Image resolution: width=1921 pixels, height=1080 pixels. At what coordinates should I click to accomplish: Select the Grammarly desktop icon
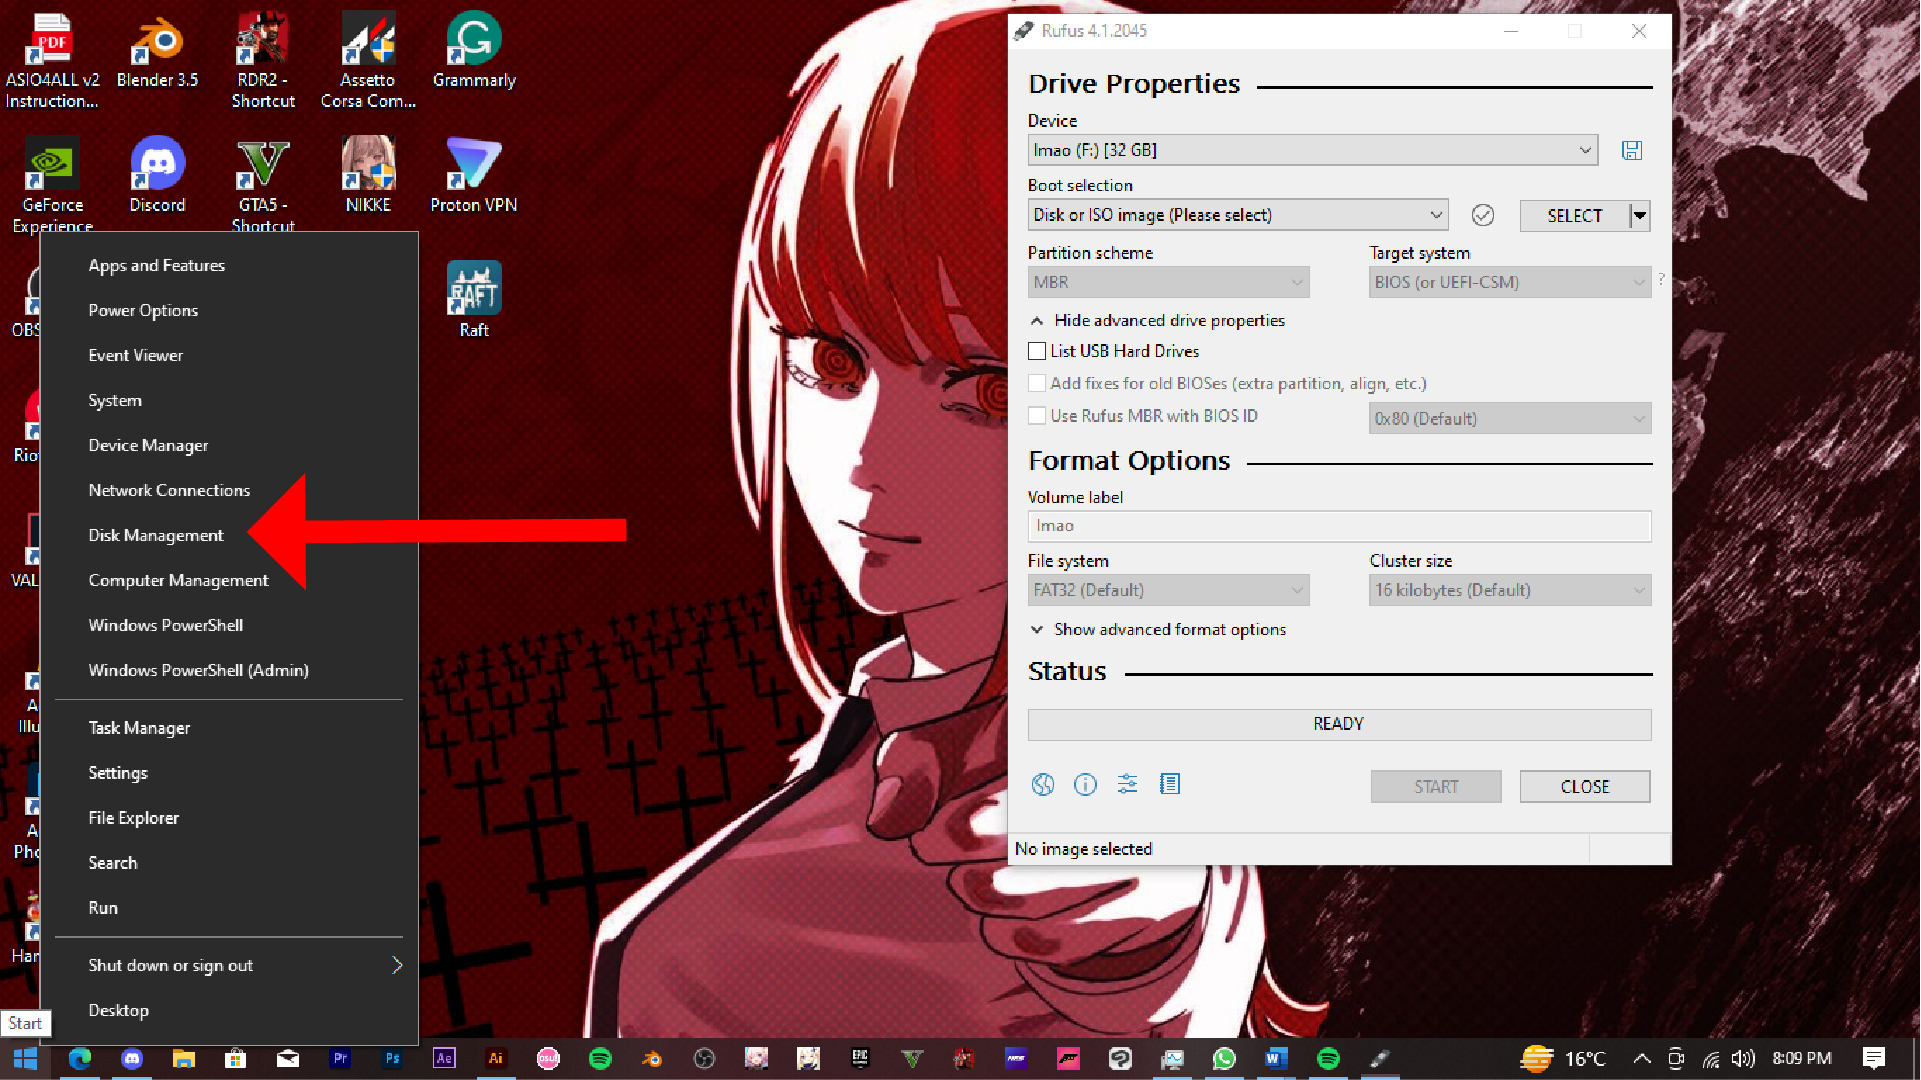(x=474, y=50)
